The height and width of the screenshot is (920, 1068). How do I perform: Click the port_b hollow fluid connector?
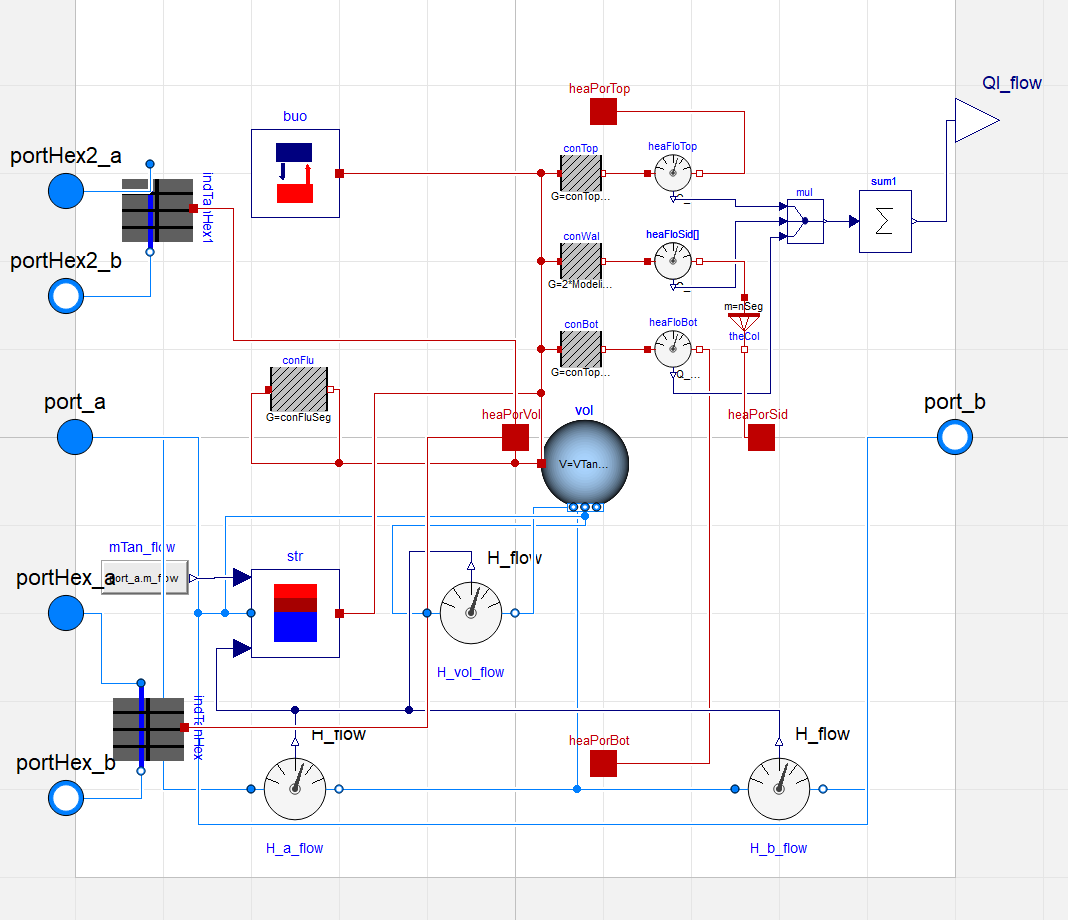click(955, 437)
